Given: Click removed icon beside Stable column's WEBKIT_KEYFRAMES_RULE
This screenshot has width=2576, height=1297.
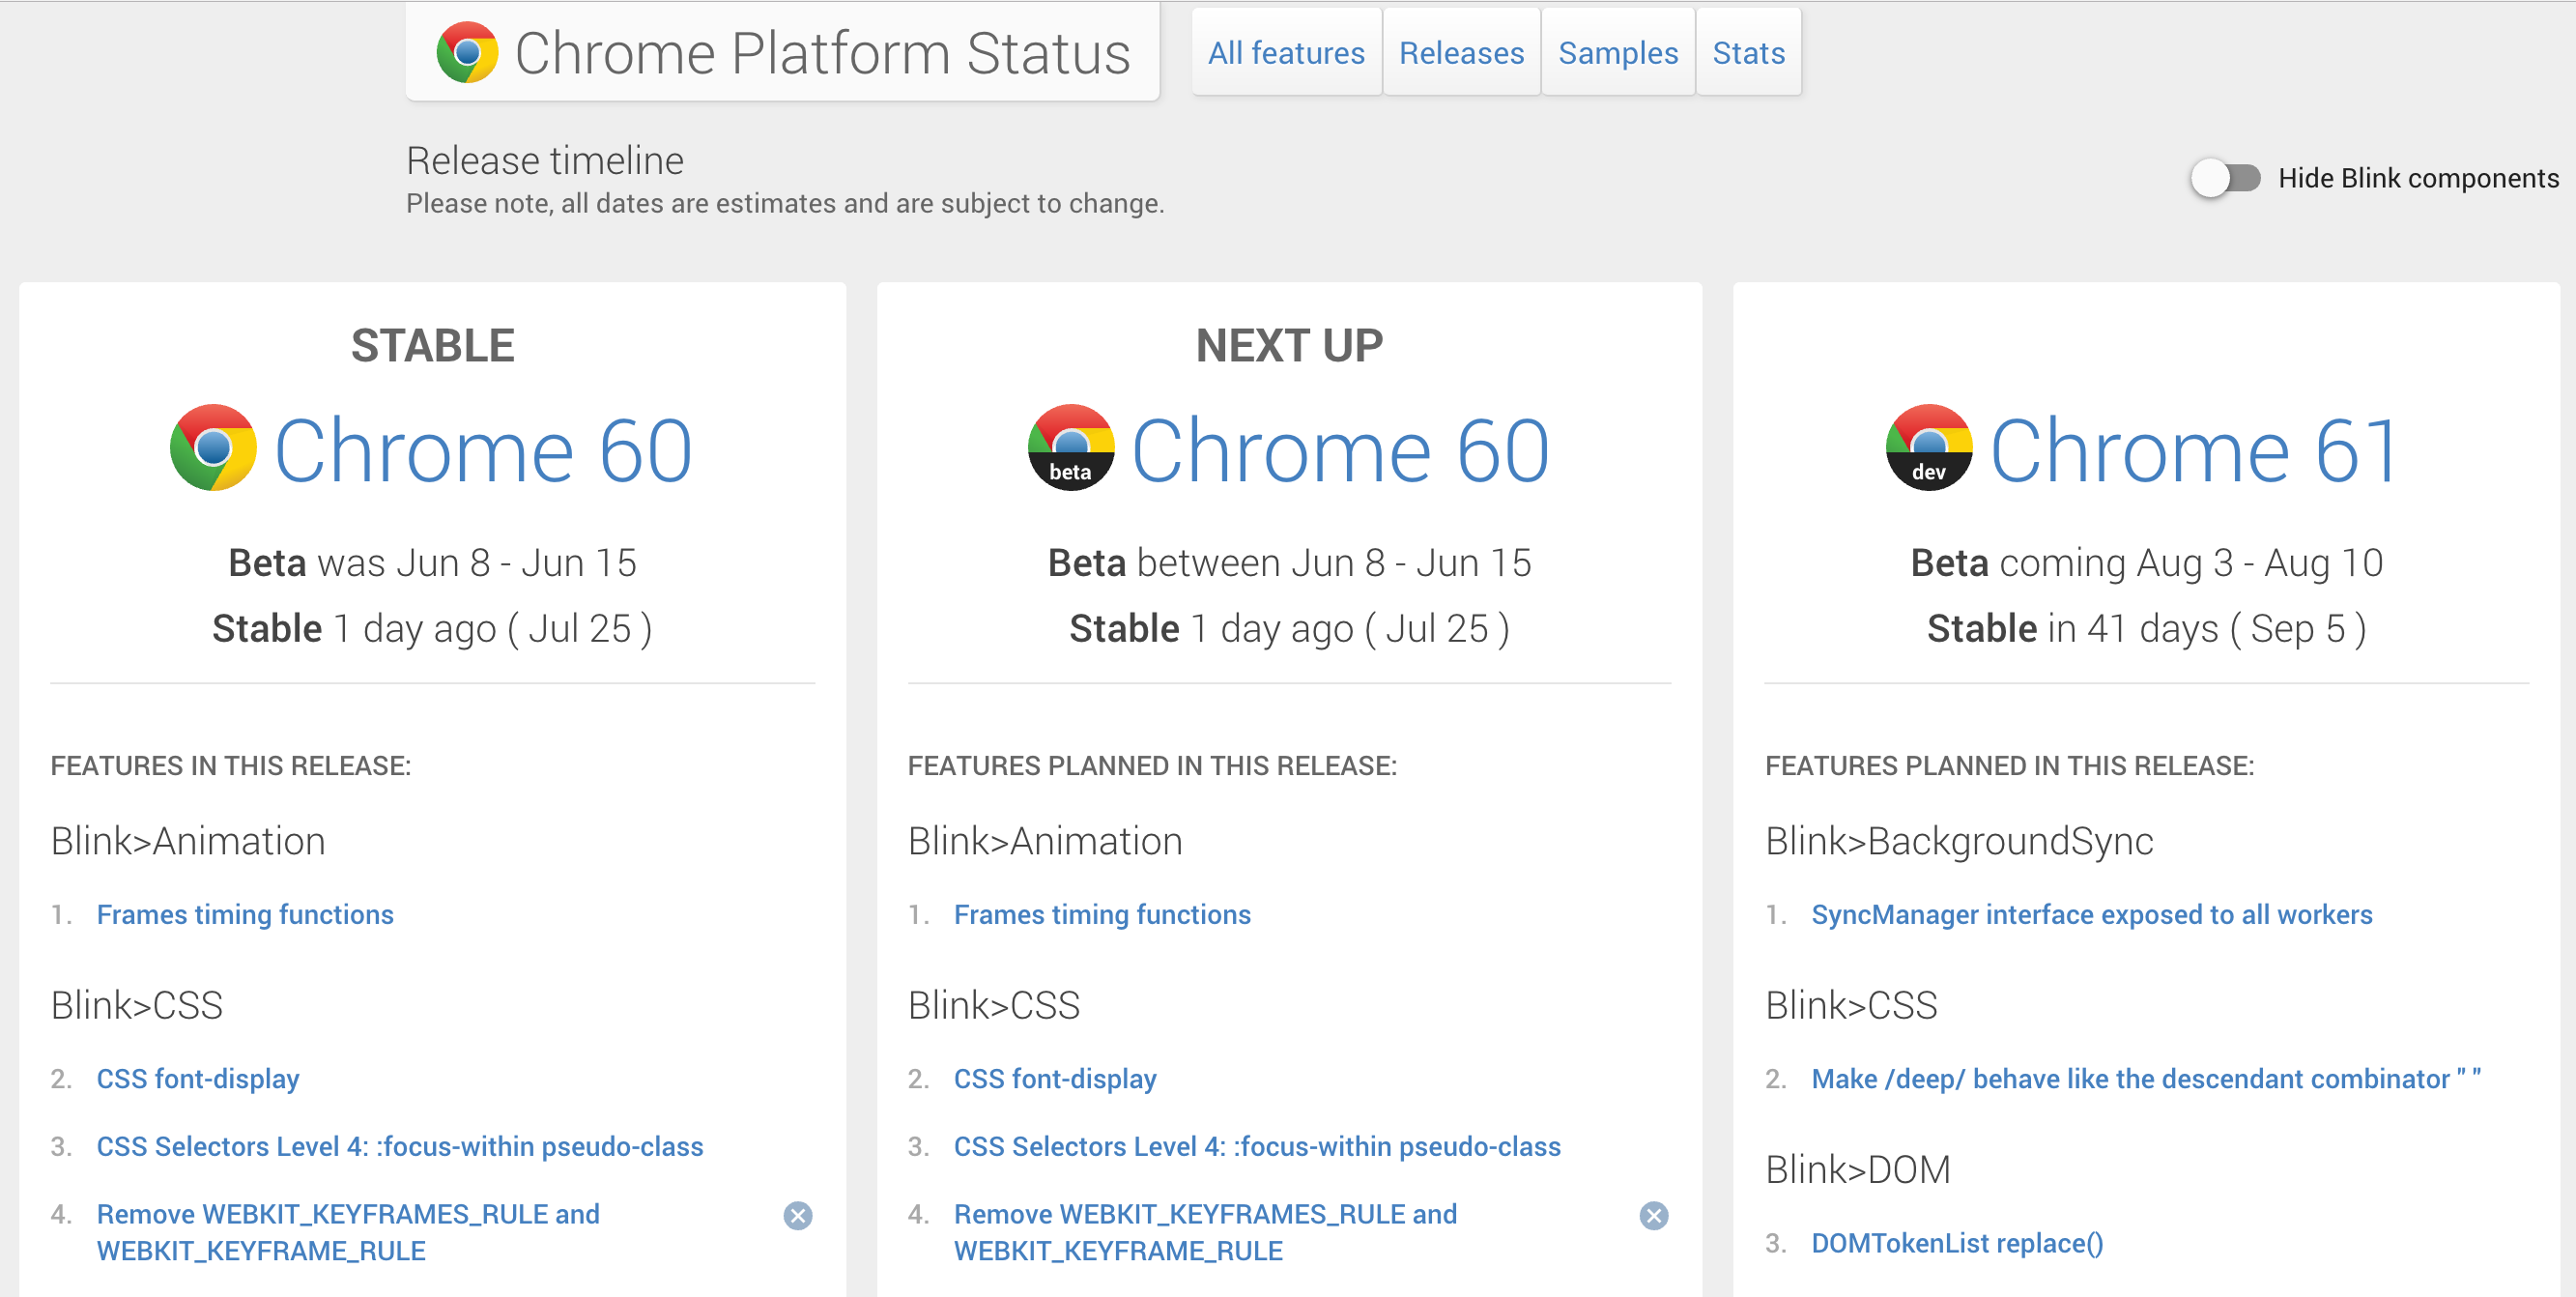Looking at the screenshot, I should coord(798,1216).
